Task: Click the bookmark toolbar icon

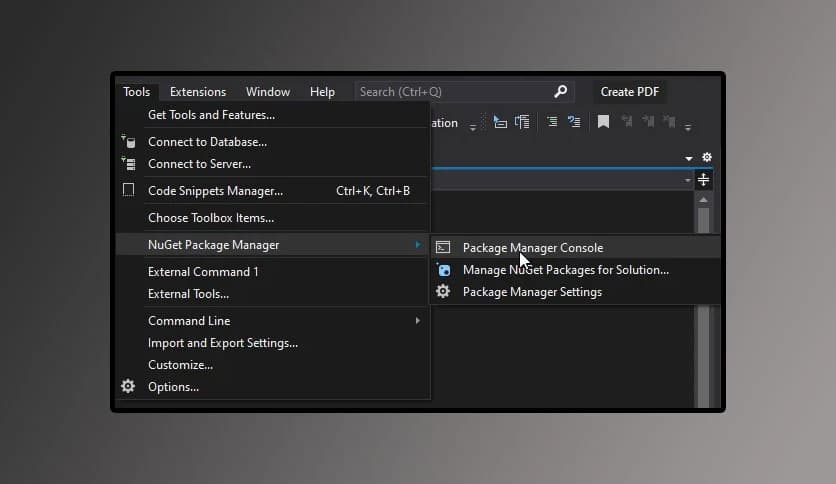Action: click(603, 122)
